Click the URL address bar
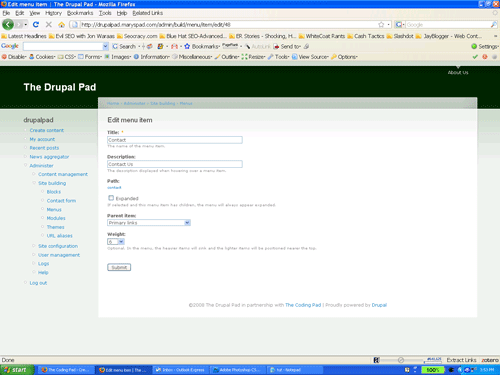This screenshot has width=500, height=375. 228,25
